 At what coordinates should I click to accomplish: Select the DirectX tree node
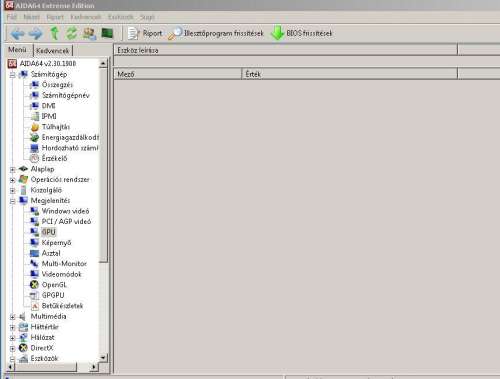[42, 348]
